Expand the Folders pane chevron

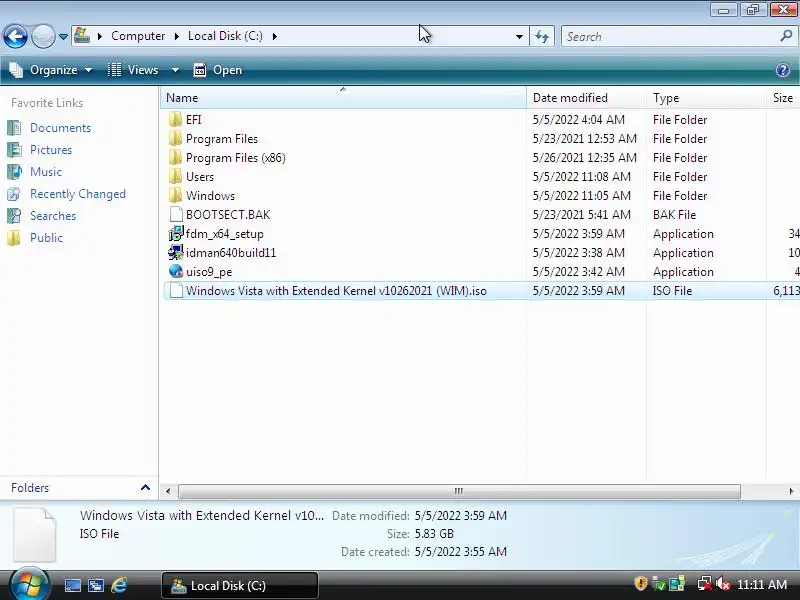[145, 488]
